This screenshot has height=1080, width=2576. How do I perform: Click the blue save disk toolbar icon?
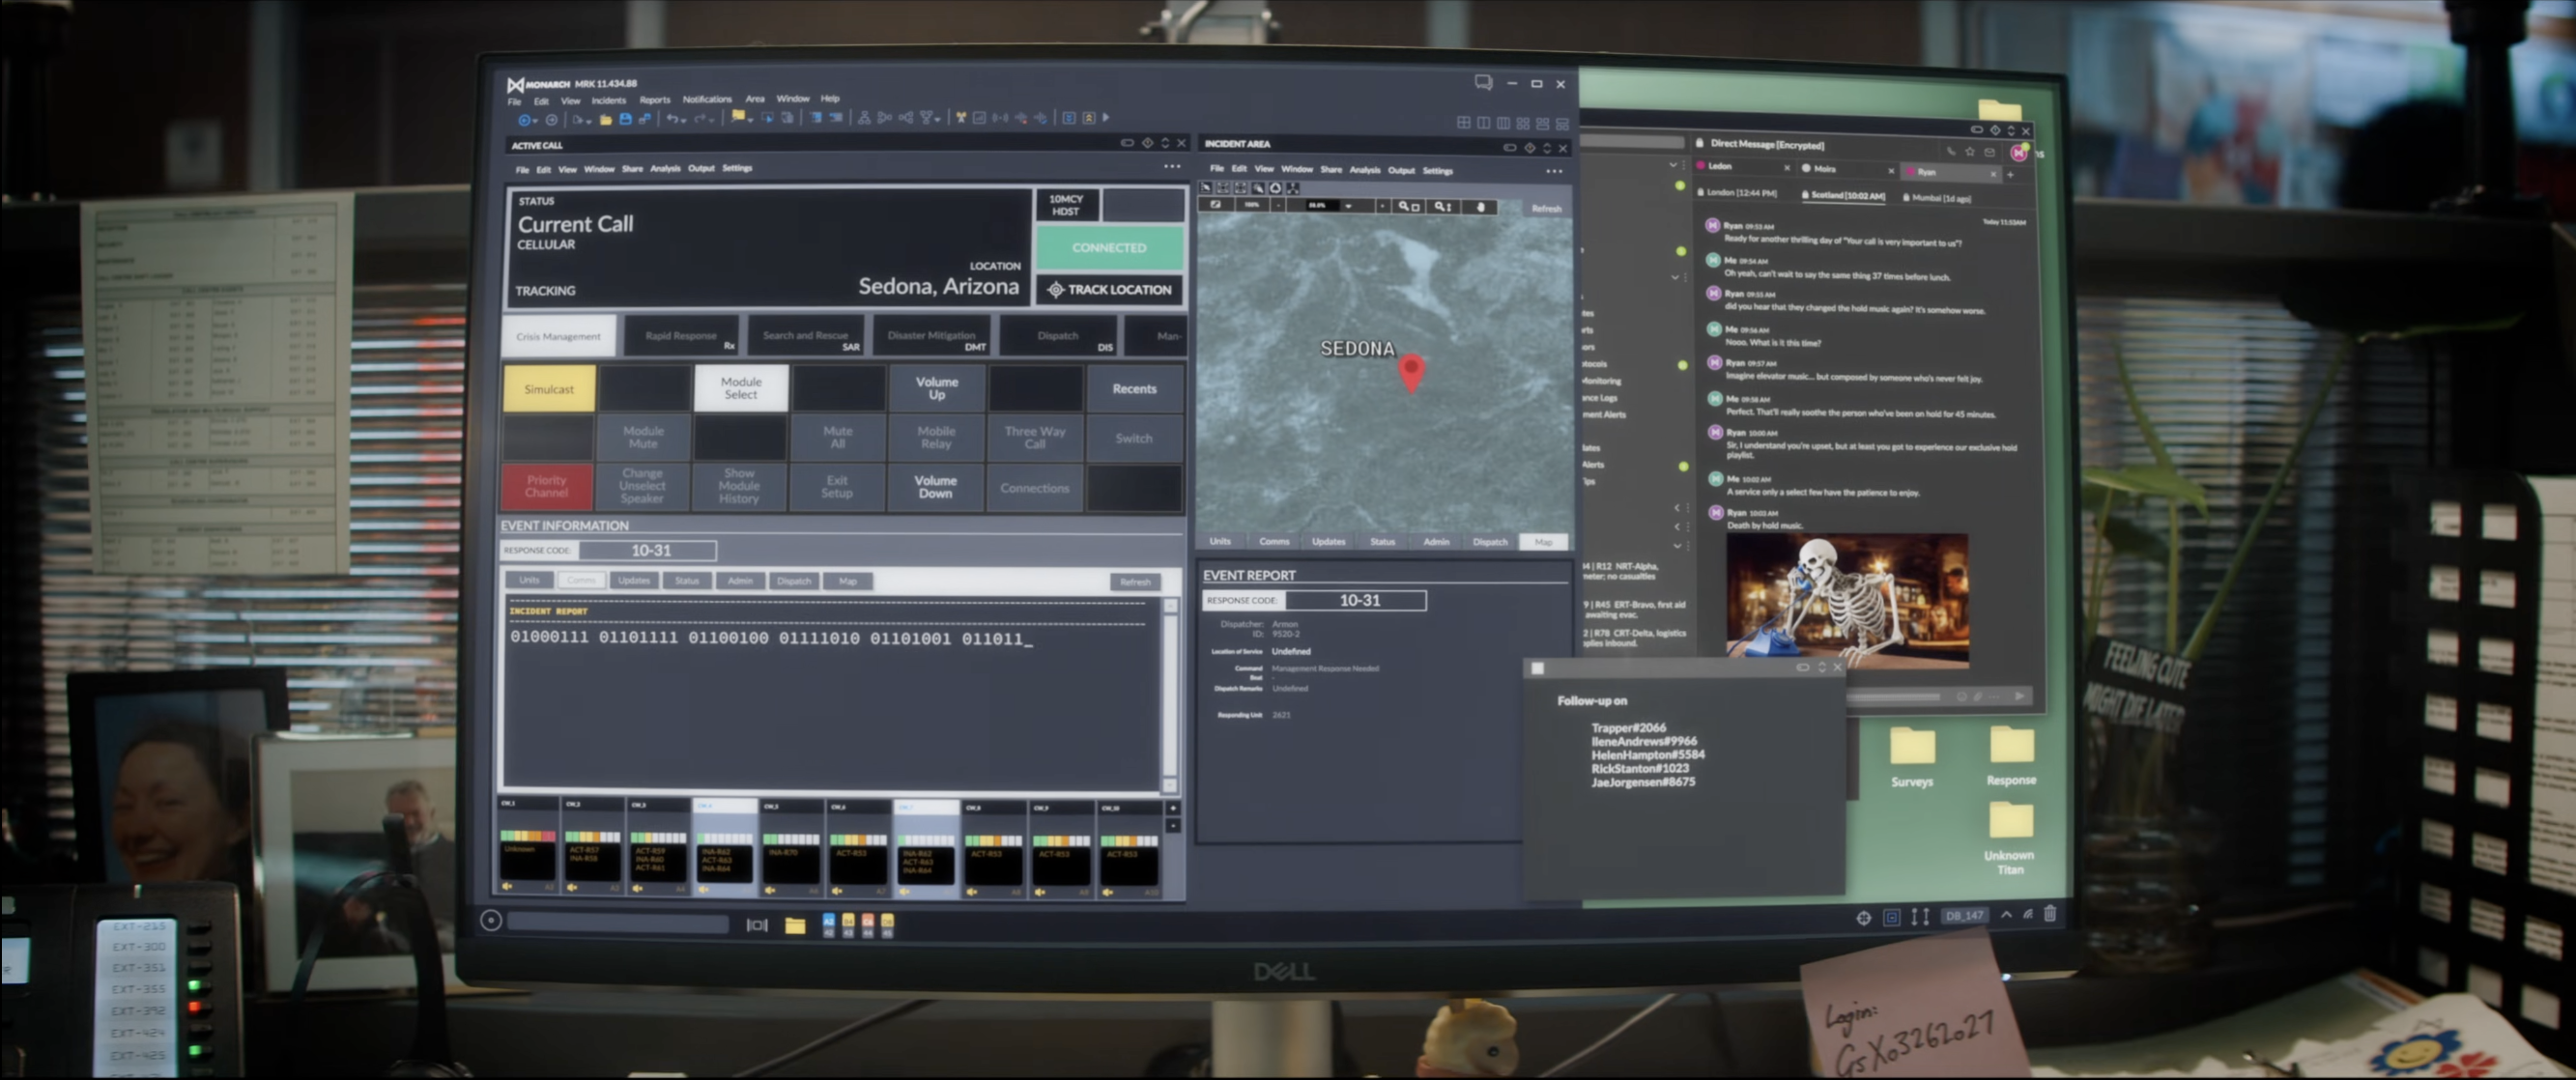tap(626, 119)
